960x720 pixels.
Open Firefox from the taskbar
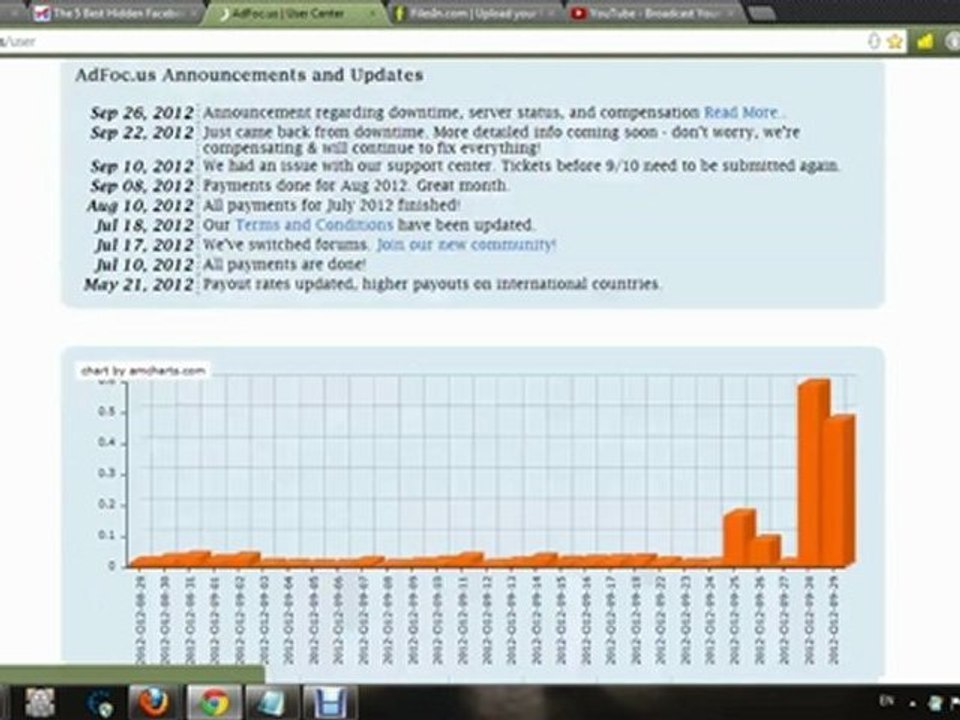click(153, 702)
